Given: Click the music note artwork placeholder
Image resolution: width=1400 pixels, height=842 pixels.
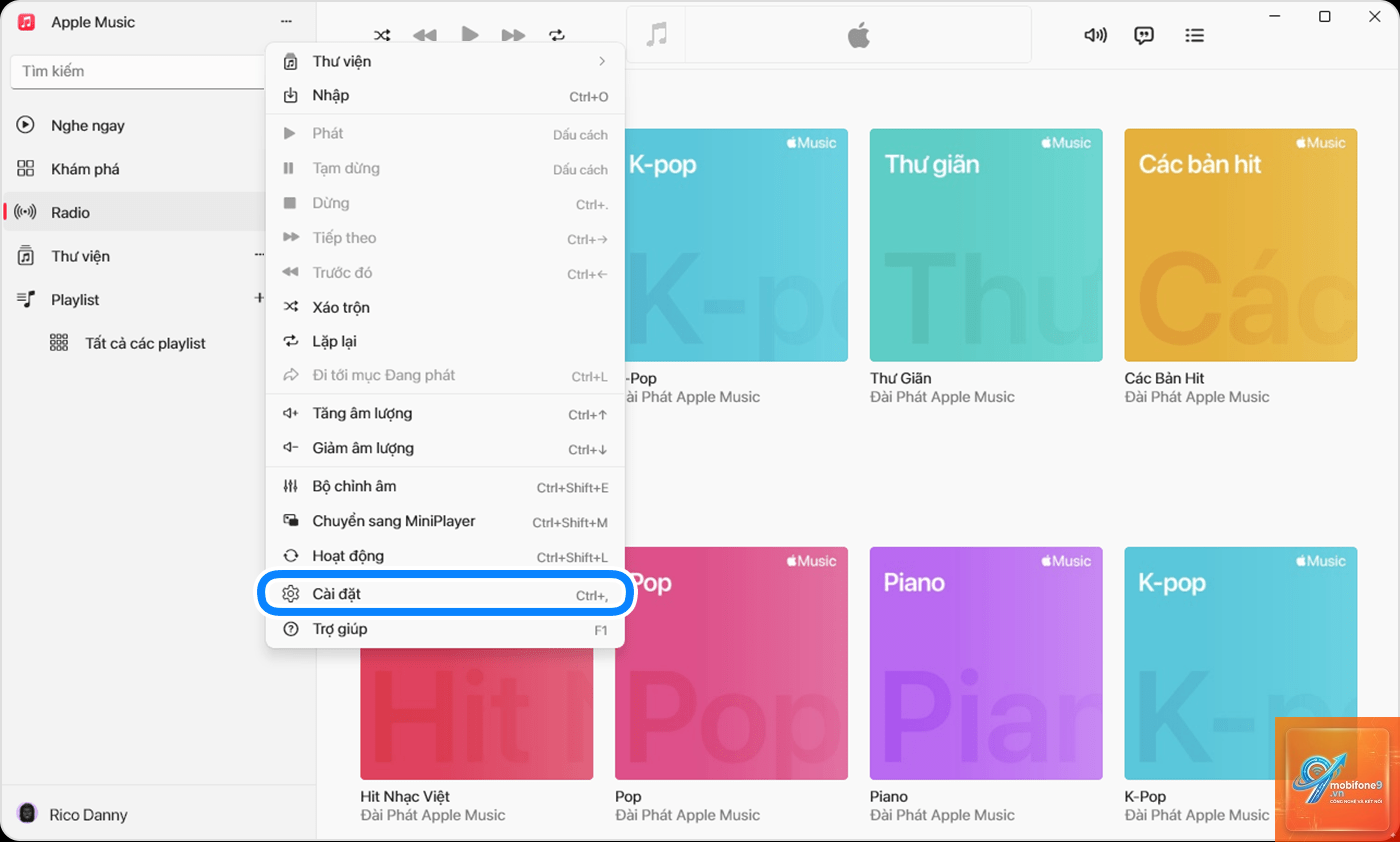Looking at the screenshot, I should point(656,35).
